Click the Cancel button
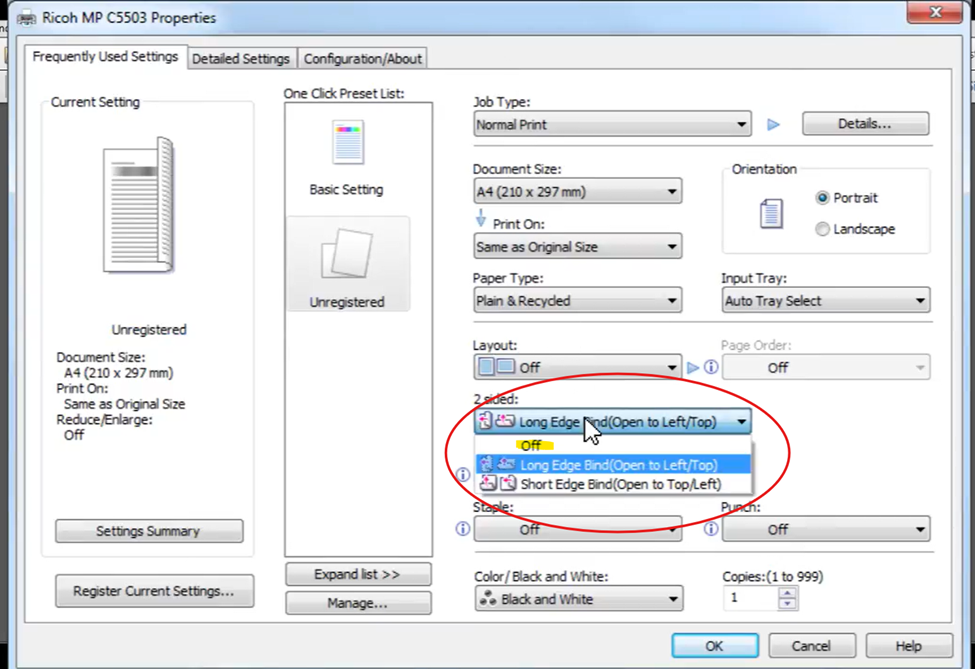This screenshot has width=975, height=669. coord(811,646)
